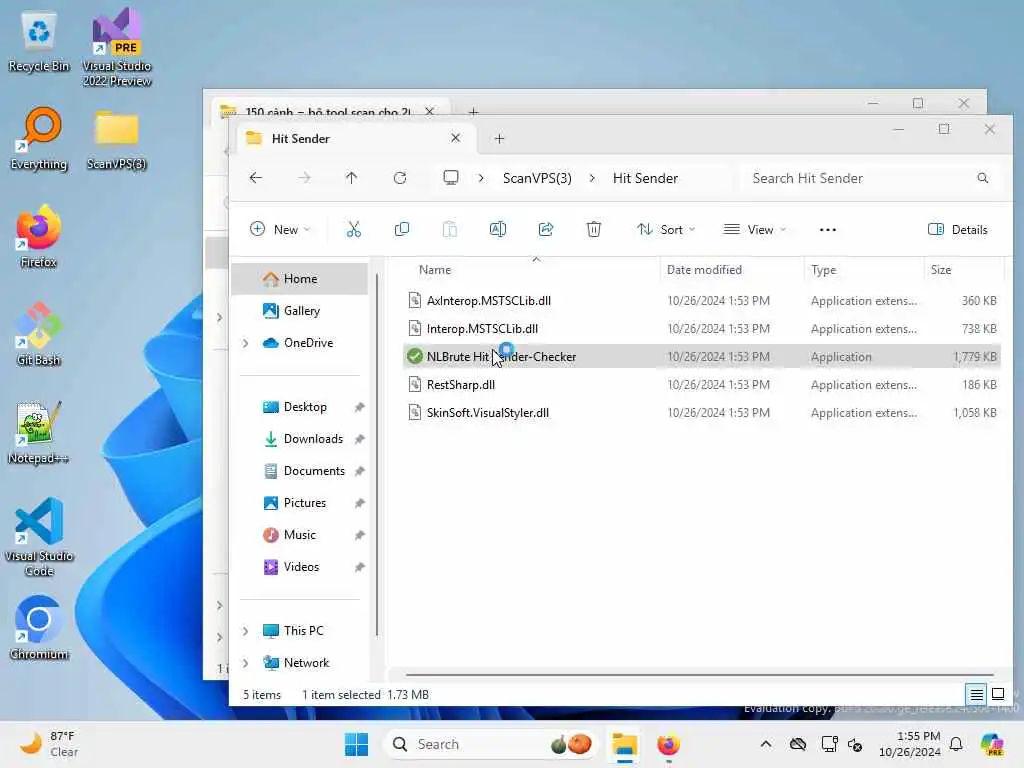Select AxInterop.MSTSCLib.dll file

tap(701, 300)
